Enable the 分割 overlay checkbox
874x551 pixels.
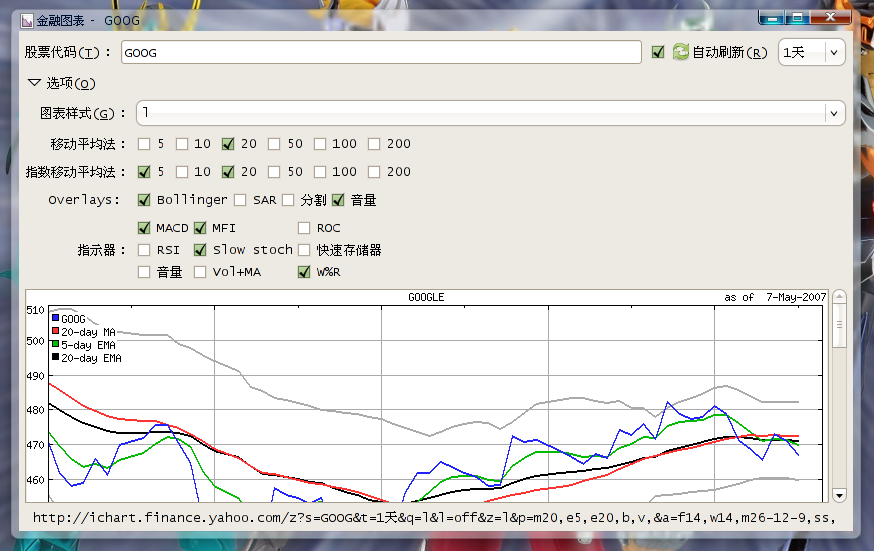point(288,199)
